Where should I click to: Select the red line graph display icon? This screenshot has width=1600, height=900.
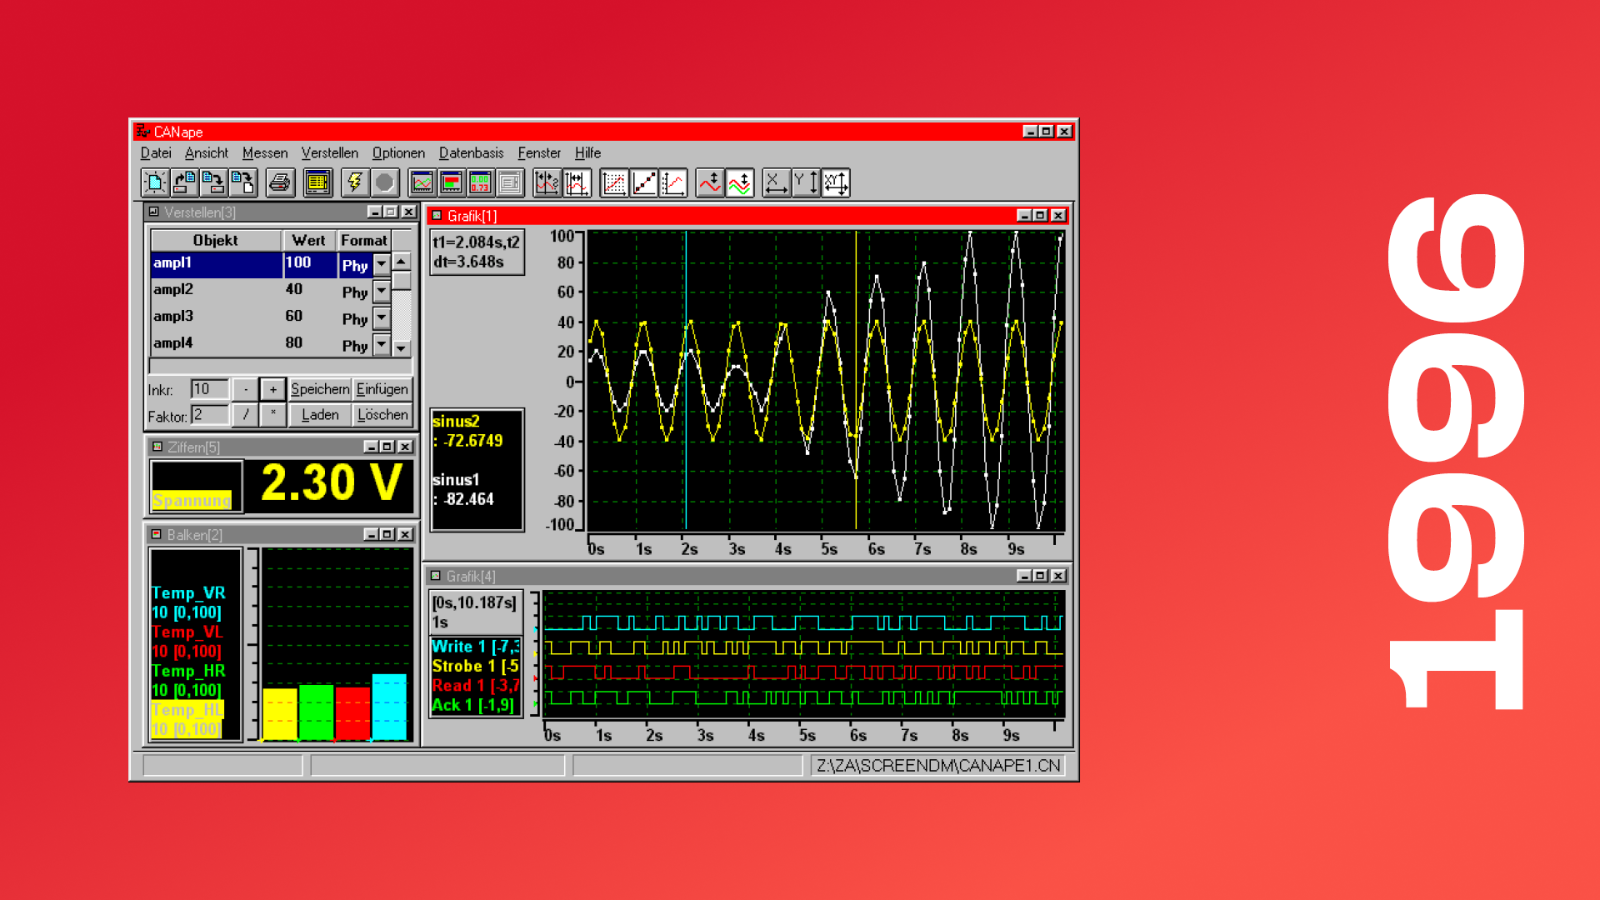tap(673, 182)
